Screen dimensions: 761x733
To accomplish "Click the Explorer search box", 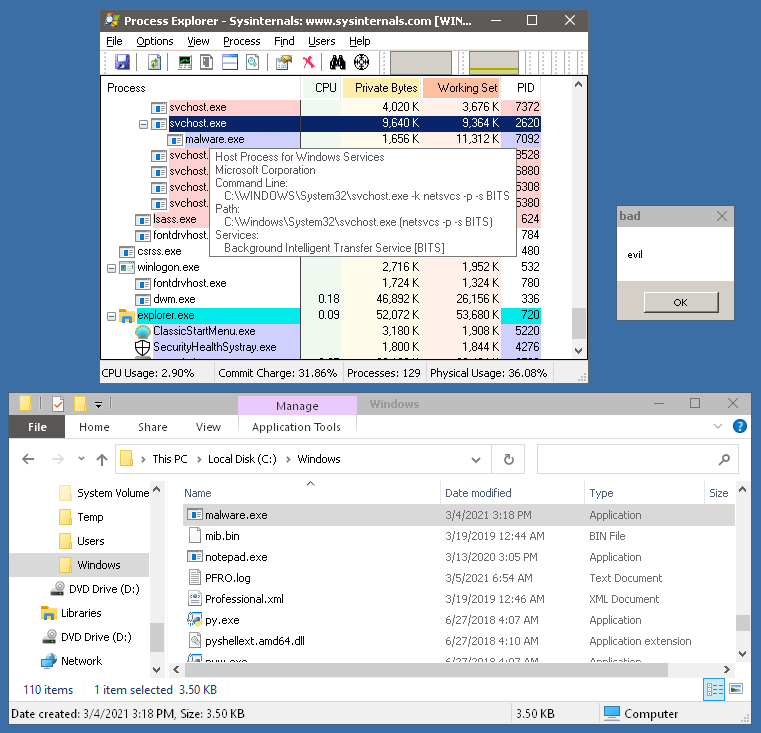I will [637, 459].
